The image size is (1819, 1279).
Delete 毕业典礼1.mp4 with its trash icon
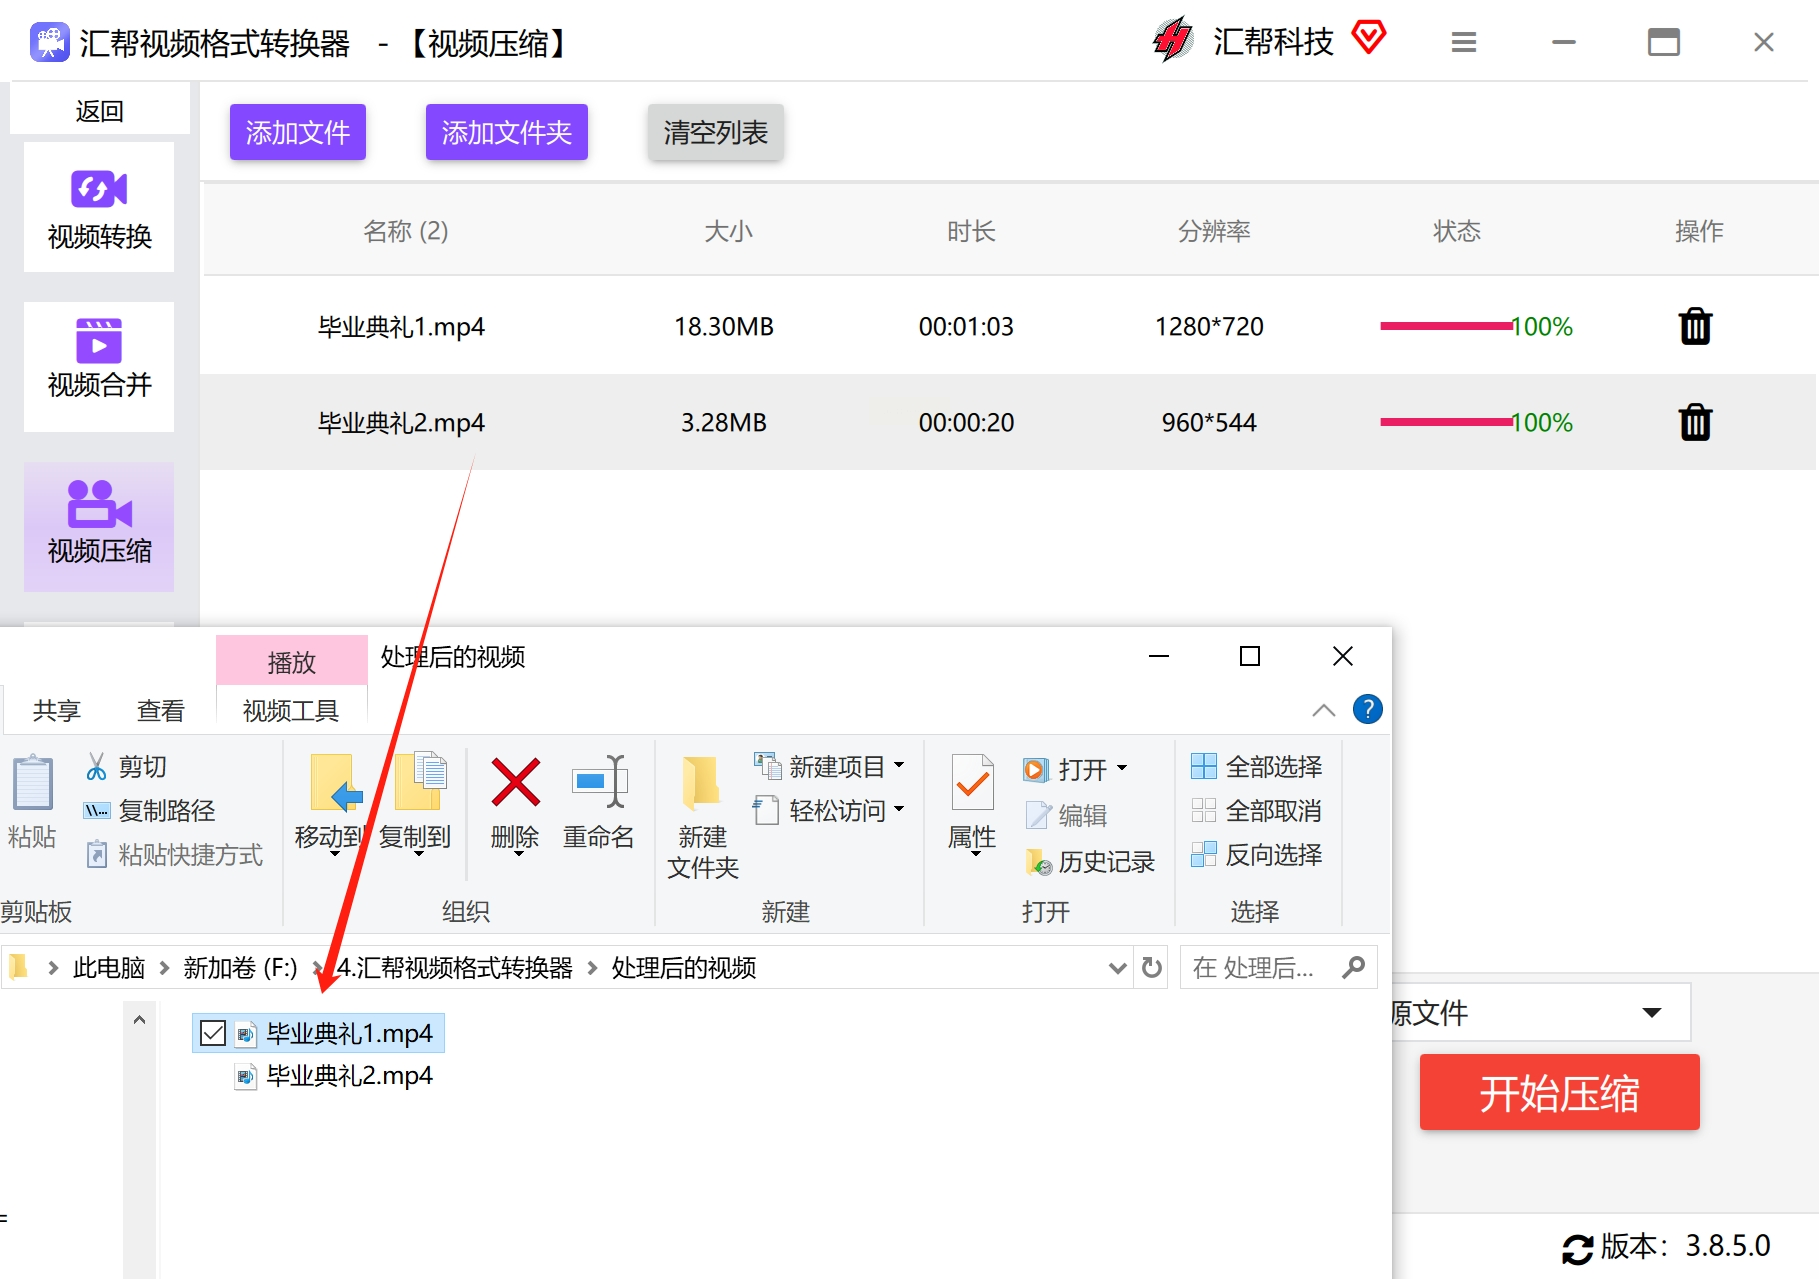pyautogui.click(x=1695, y=326)
